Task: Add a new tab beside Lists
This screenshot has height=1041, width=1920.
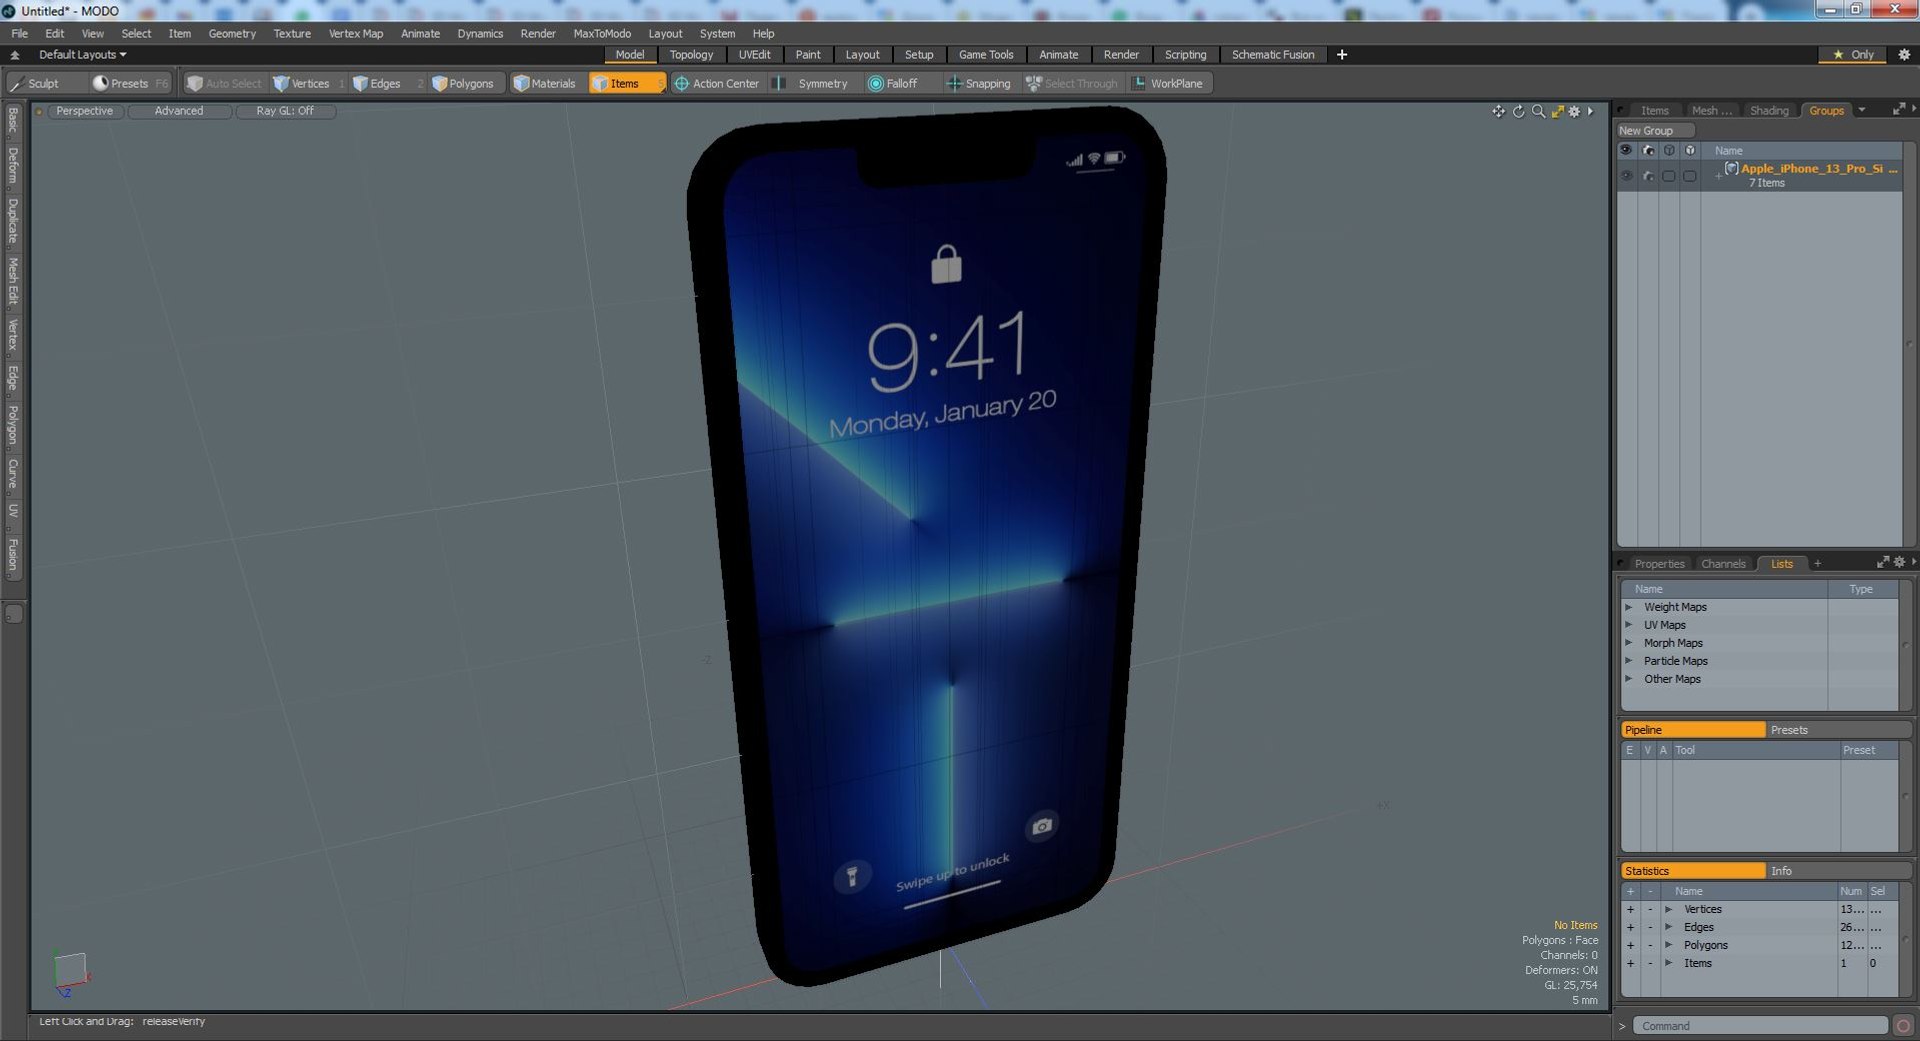Action: click(1817, 564)
